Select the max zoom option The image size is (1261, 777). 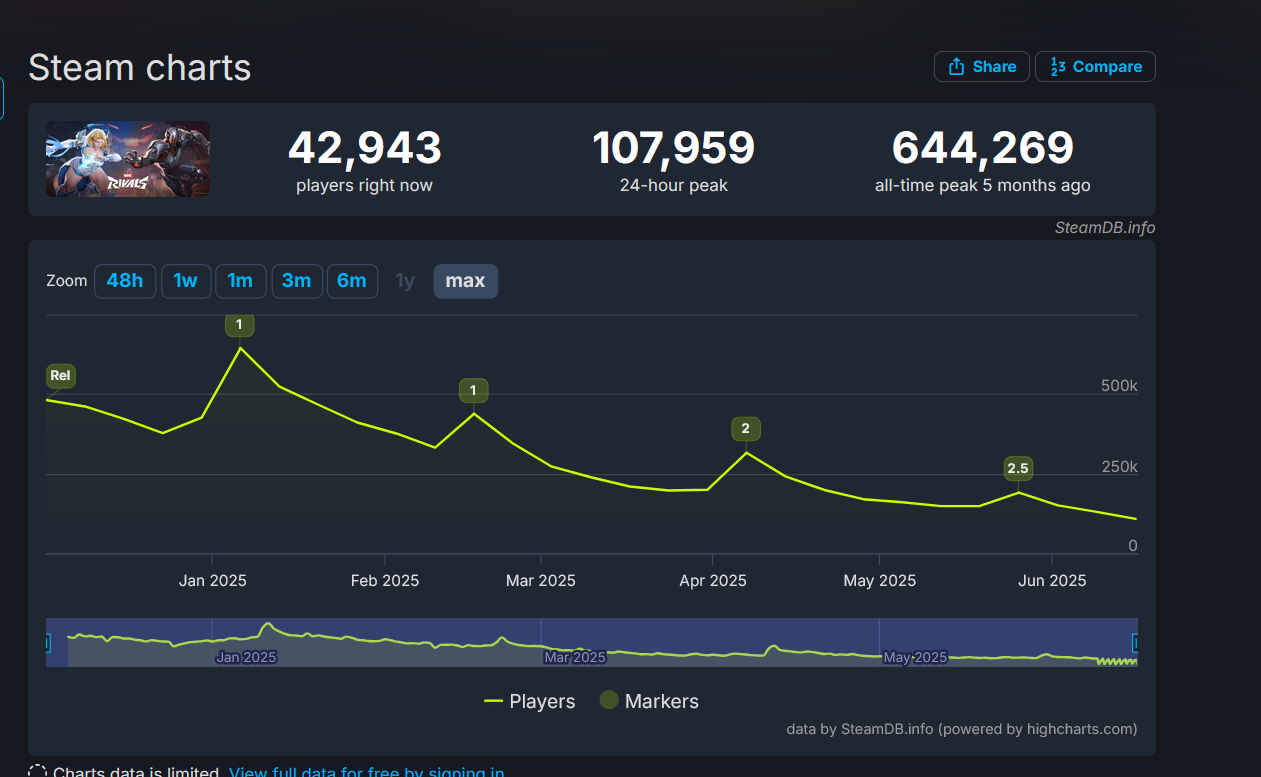click(x=465, y=281)
